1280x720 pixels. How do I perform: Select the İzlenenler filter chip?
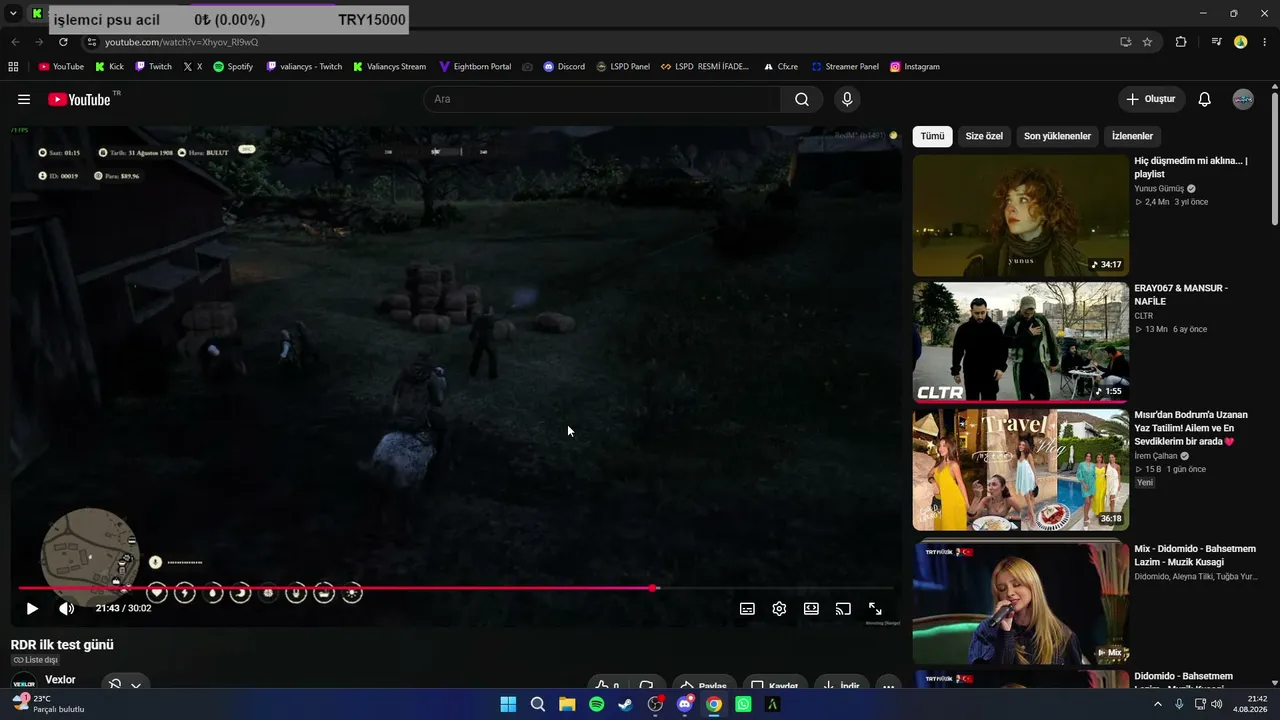click(x=1132, y=136)
